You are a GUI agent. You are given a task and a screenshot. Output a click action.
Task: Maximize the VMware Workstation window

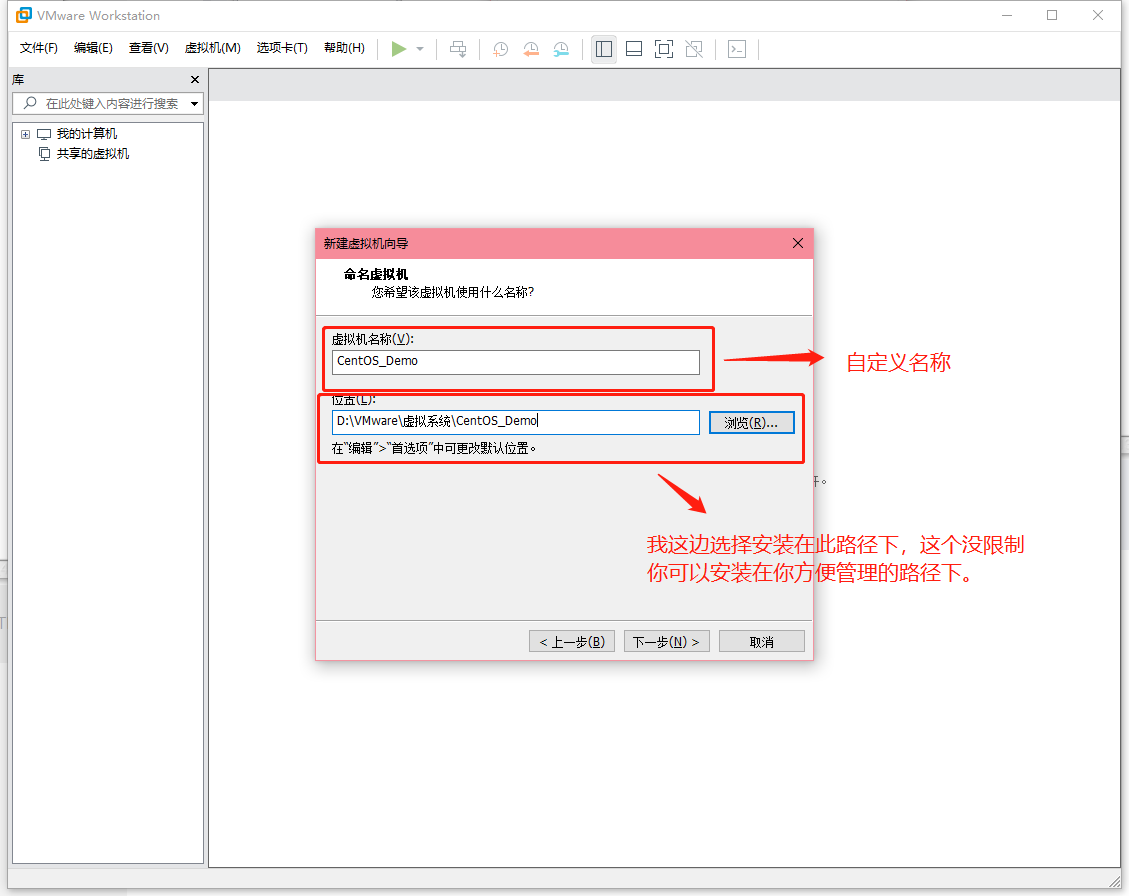(1052, 15)
